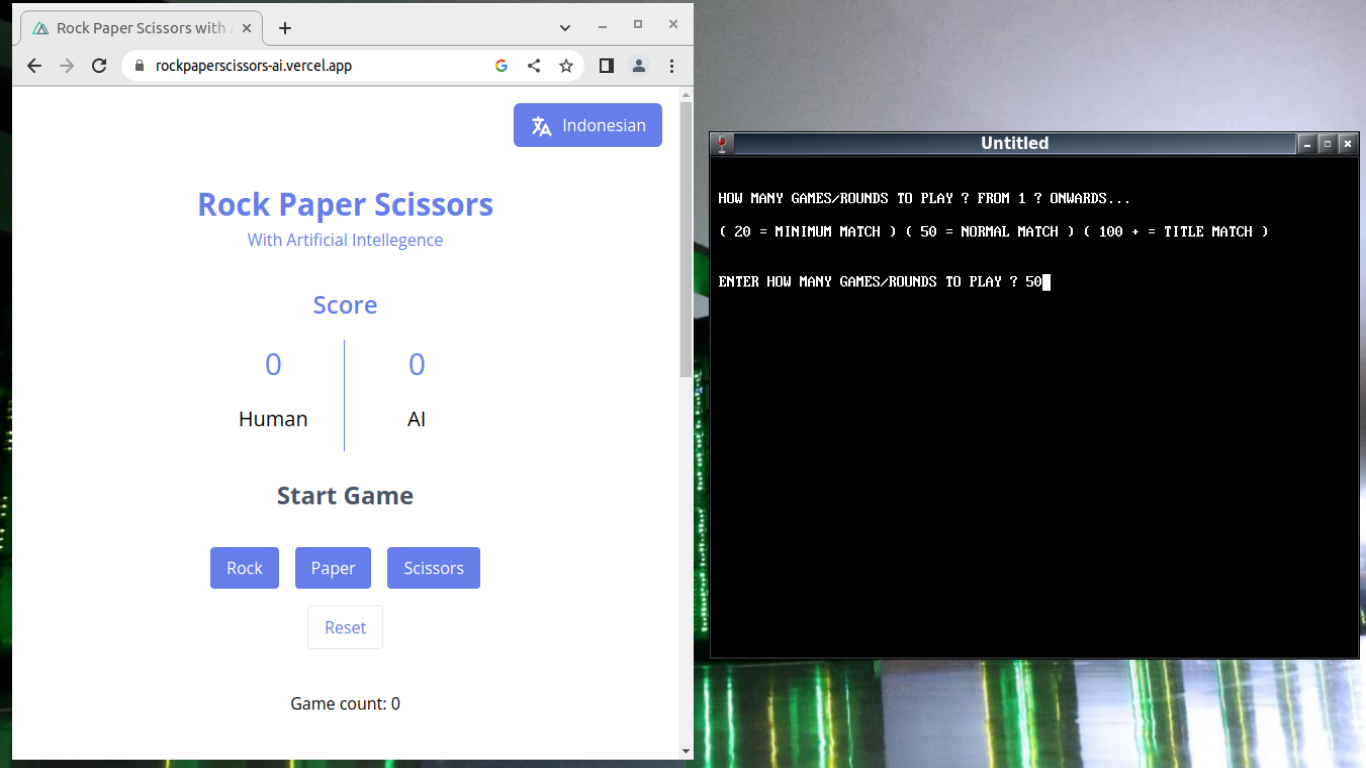Click the Untitled window title bar text
This screenshot has width=1366, height=768.
click(1015, 144)
